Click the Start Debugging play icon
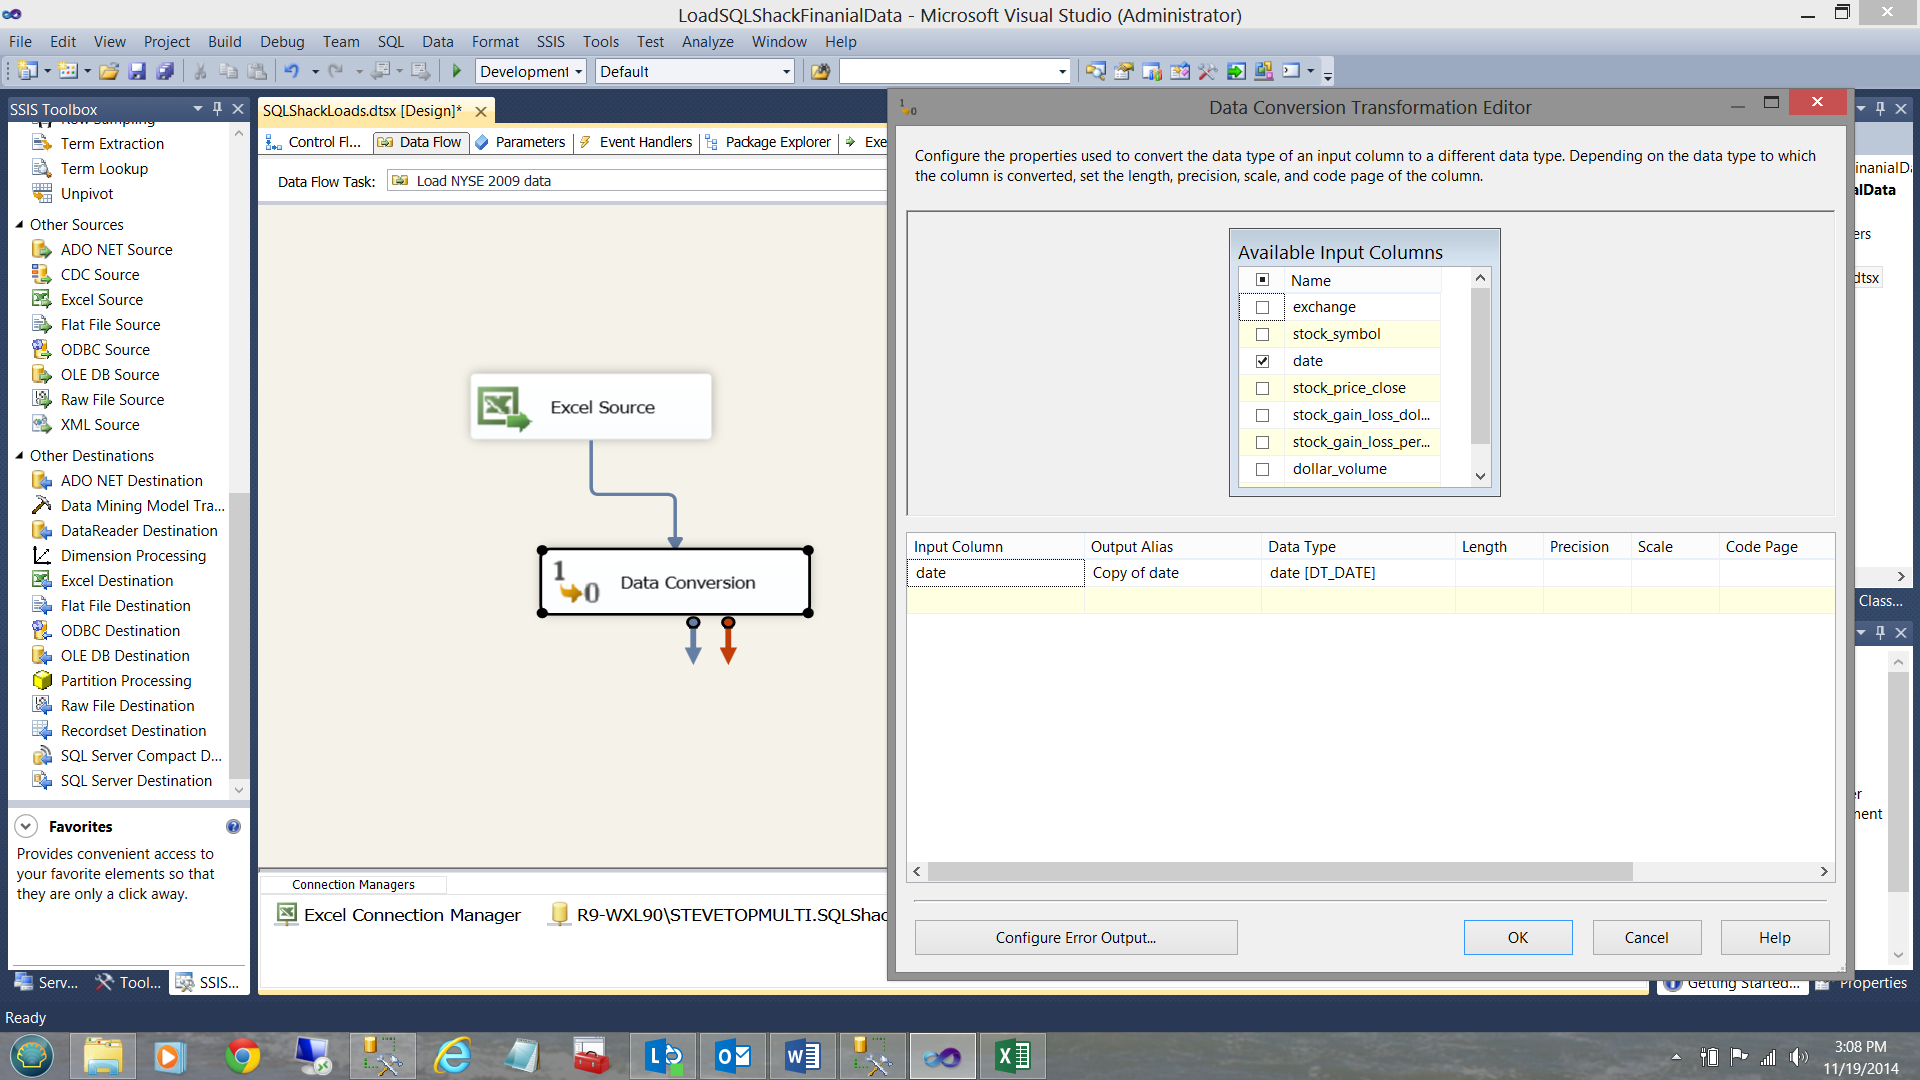The width and height of the screenshot is (1920, 1080). 457,71
